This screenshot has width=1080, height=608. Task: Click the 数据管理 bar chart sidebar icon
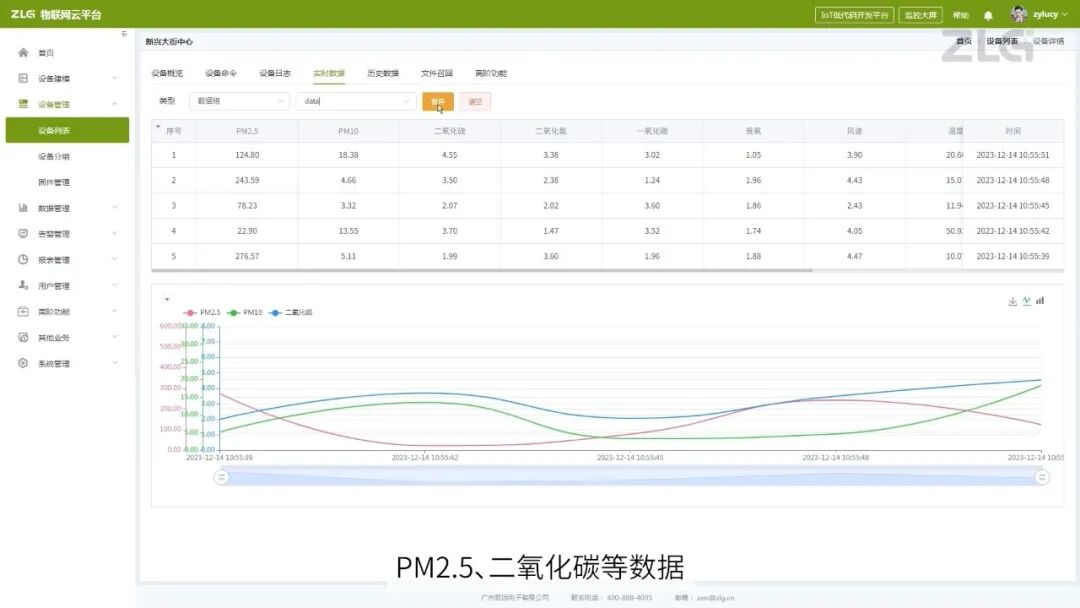(23, 208)
